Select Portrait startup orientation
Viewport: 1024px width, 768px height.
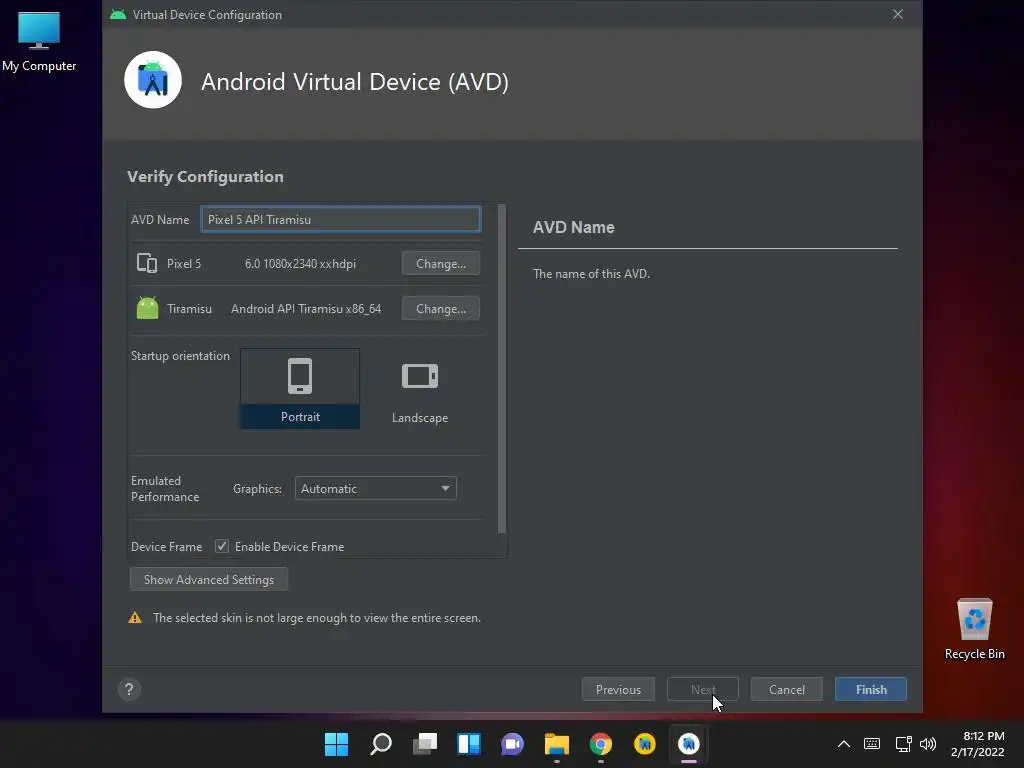pyautogui.click(x=300, y=389)
